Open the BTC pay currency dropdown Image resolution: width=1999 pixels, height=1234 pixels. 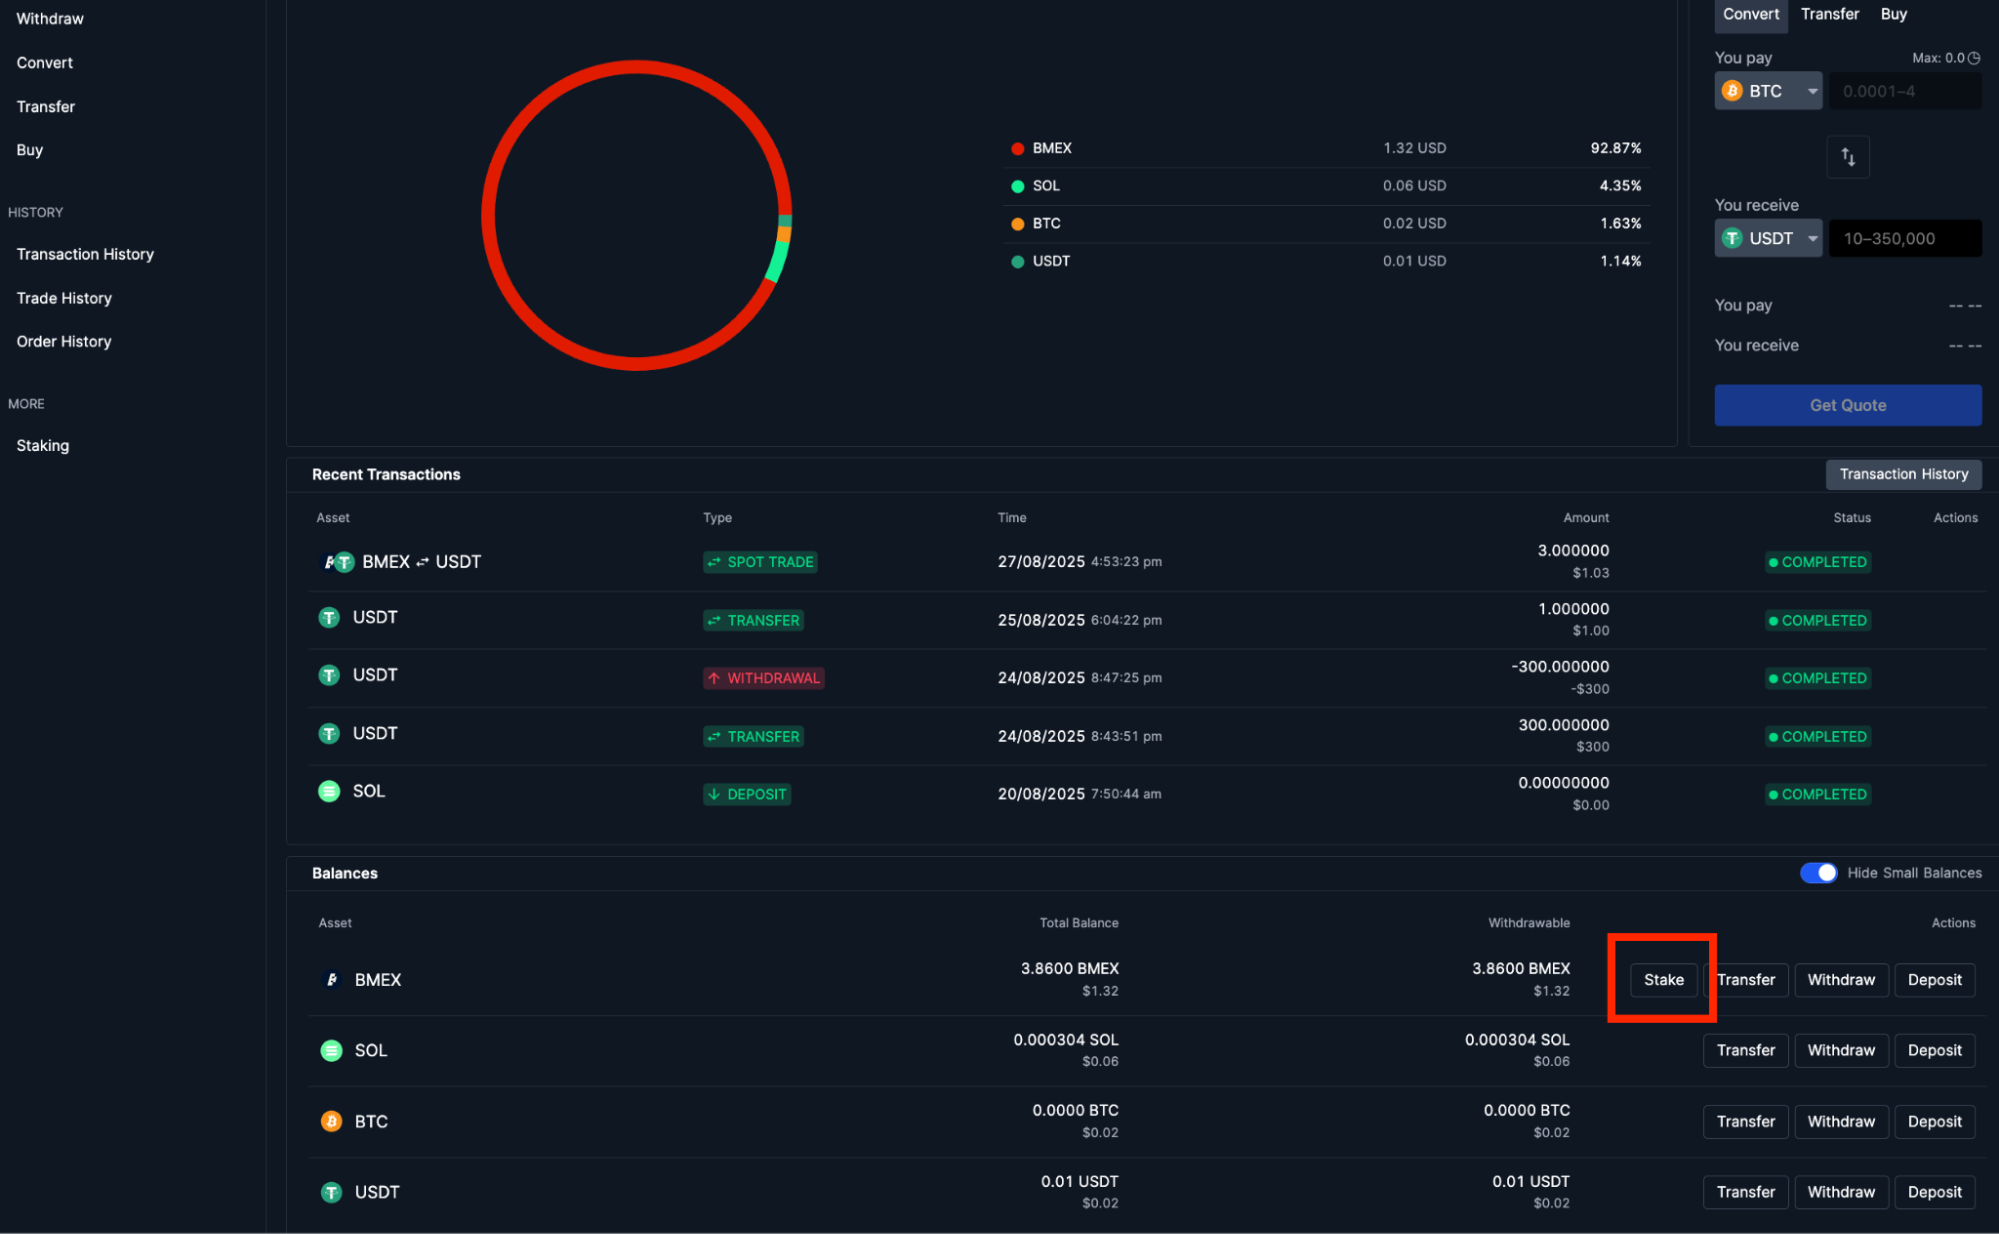click(x=1768, y=91)
